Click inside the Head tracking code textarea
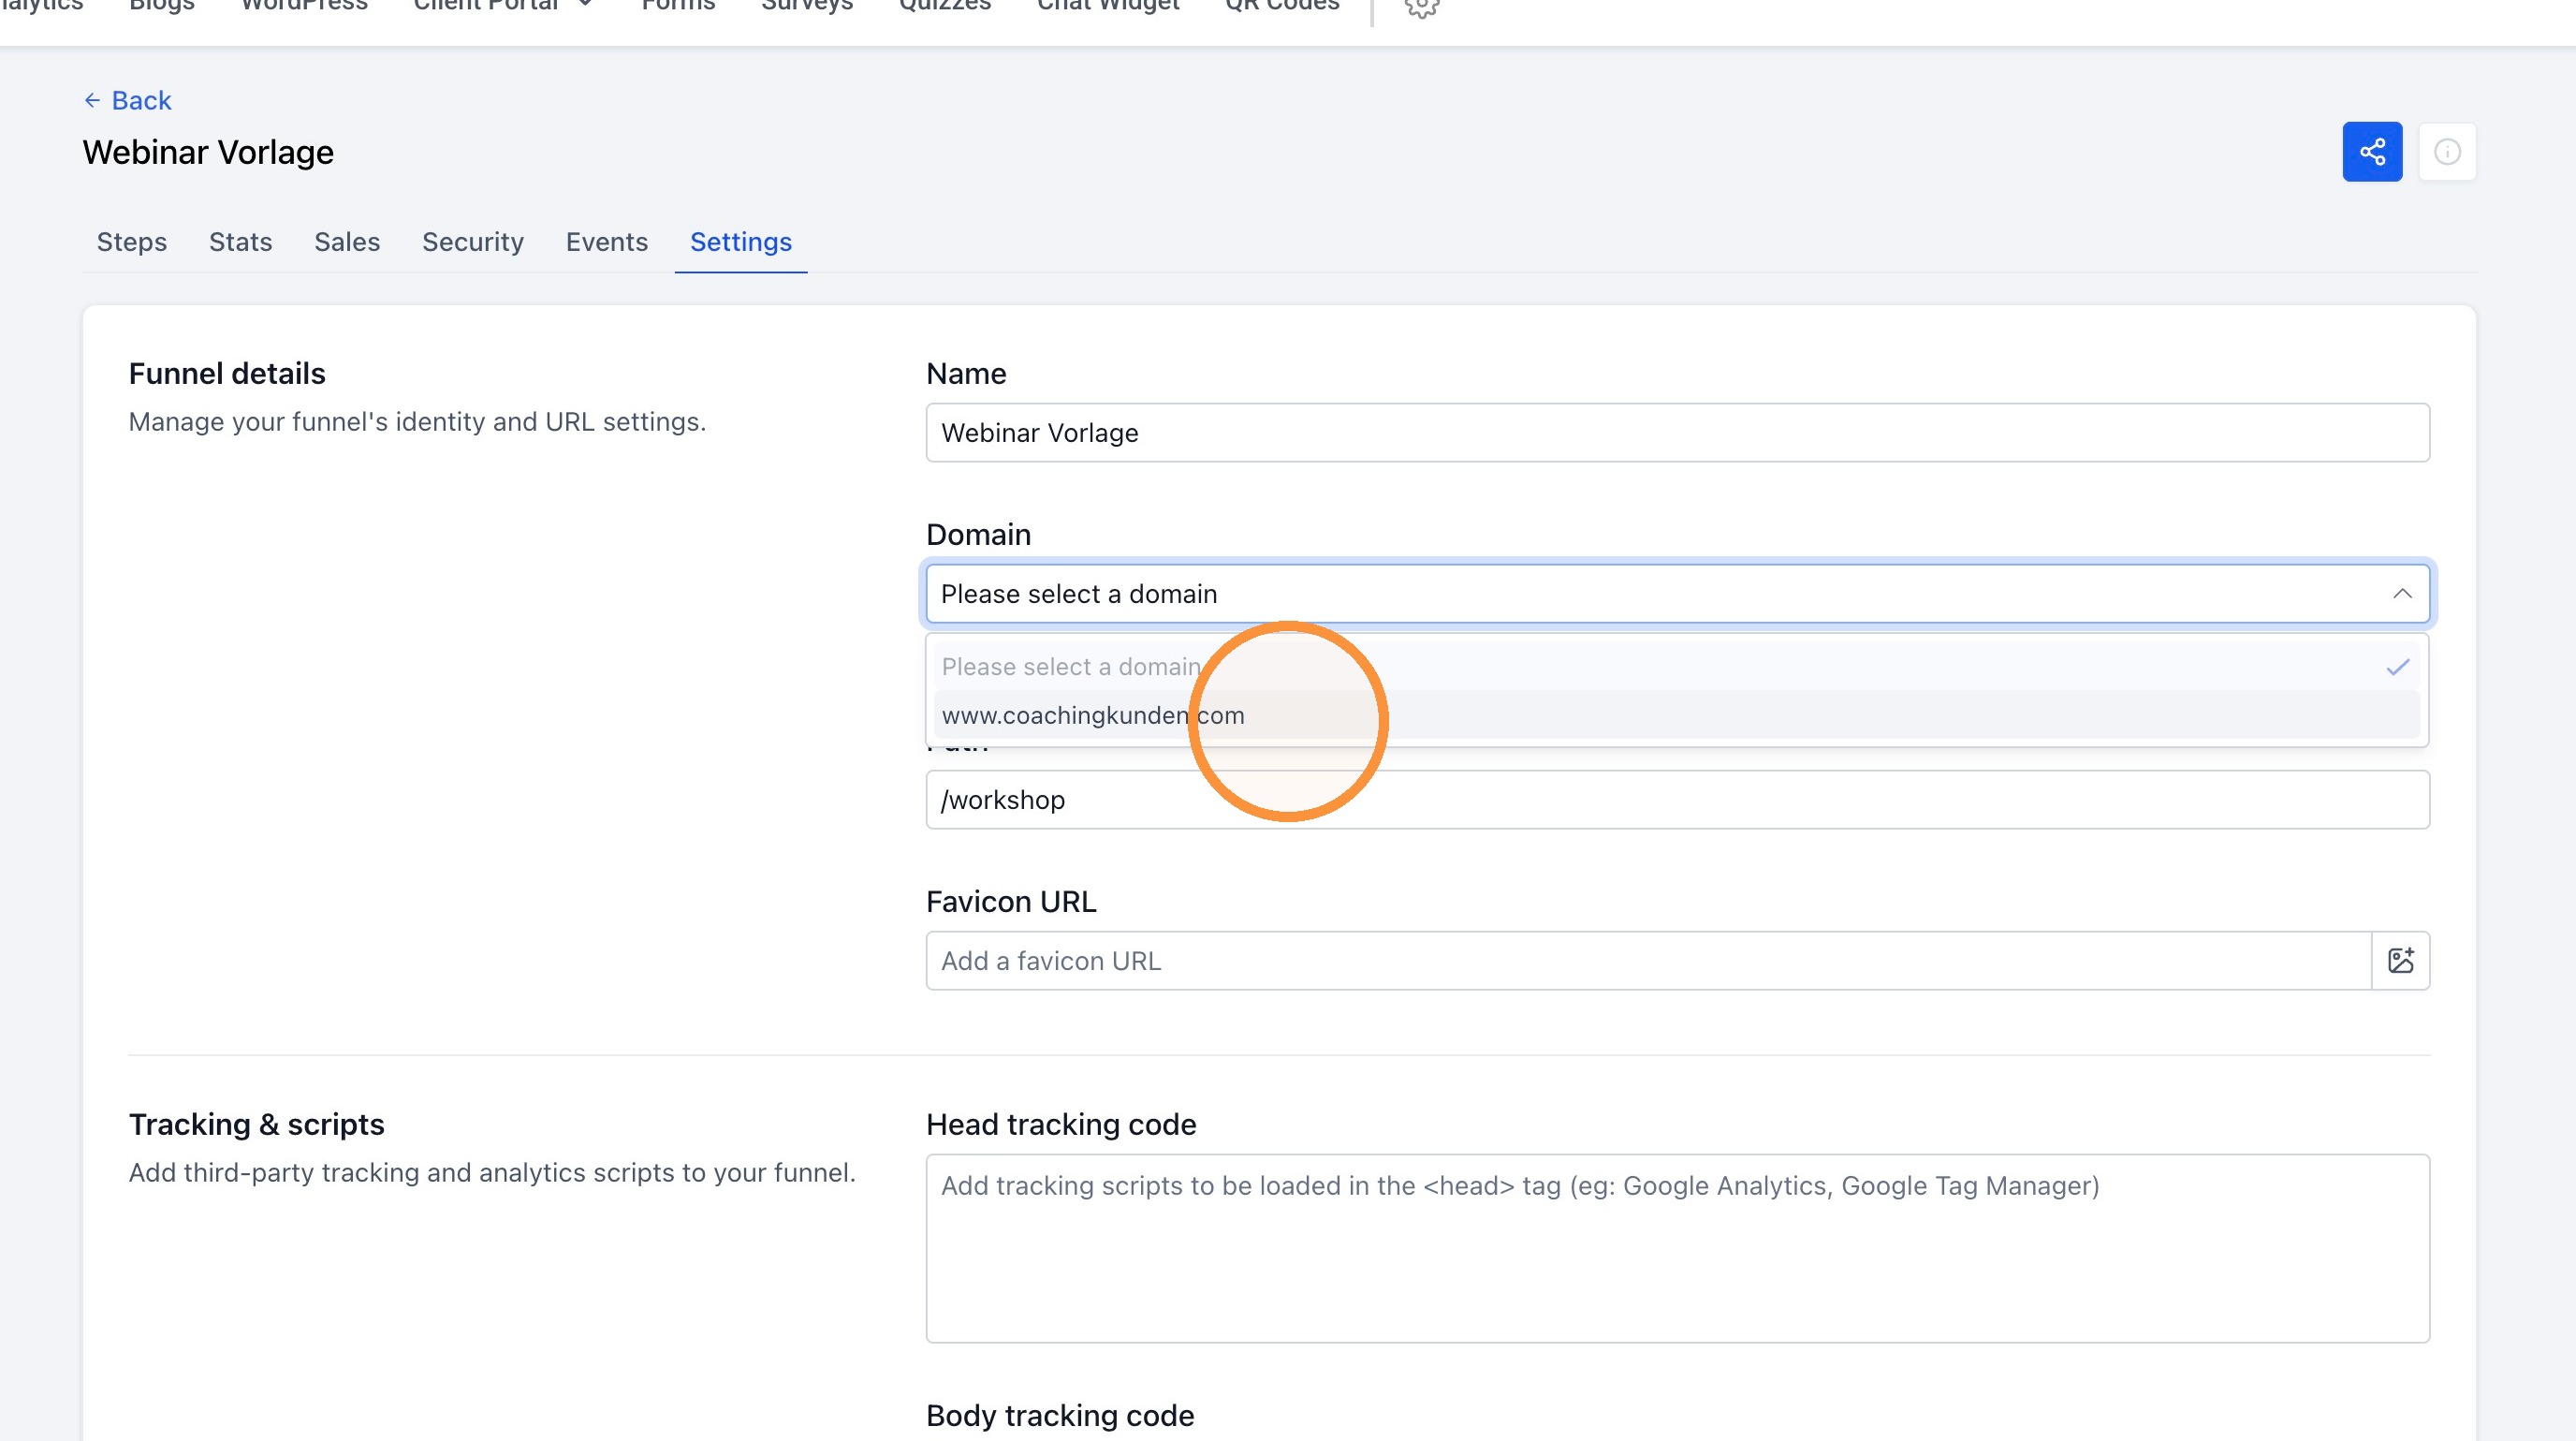 [1677, 1248]
